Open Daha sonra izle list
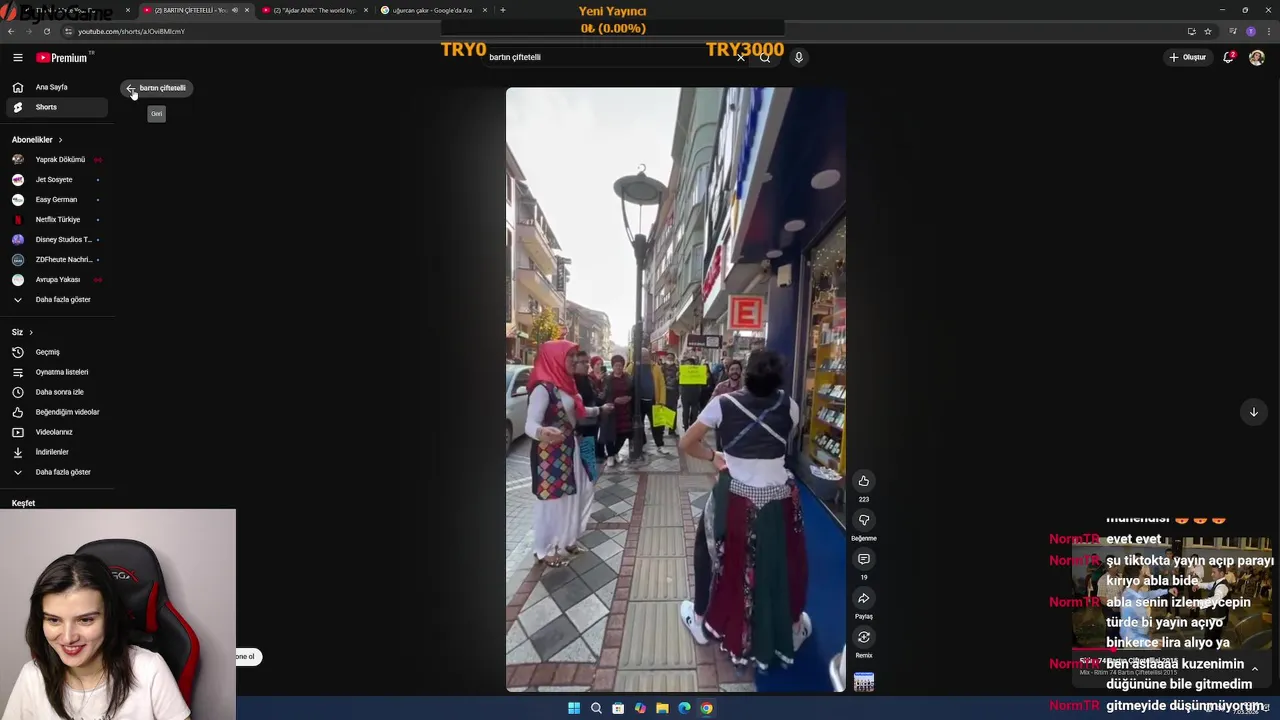Screen dimensions: 1280x720 tap(56, 392)
